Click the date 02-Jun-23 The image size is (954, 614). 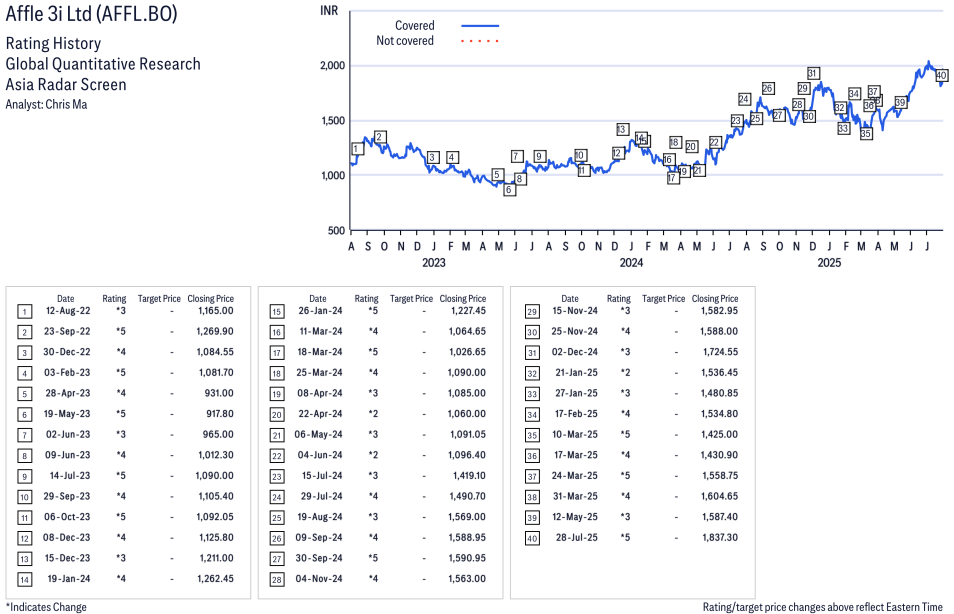coord(68,435)
